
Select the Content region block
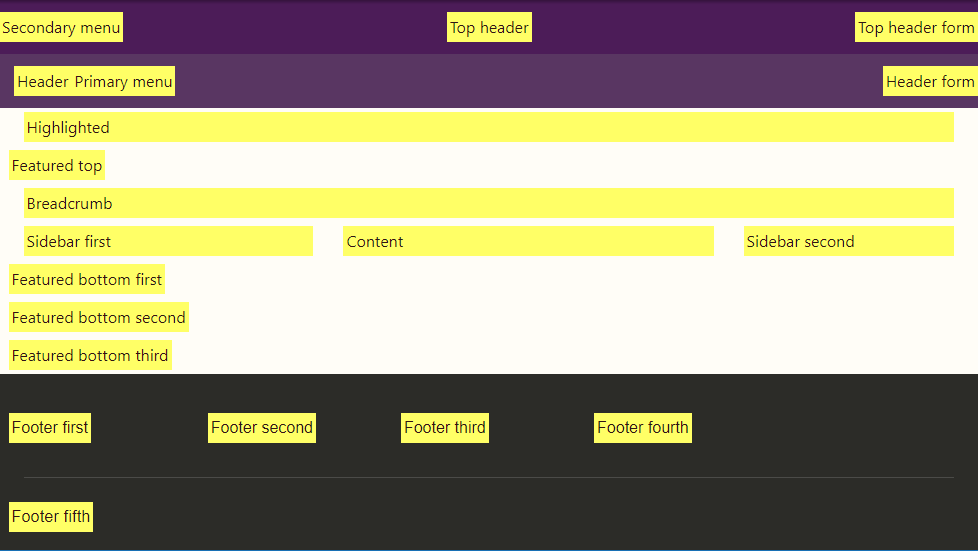(x=528, y=241)
